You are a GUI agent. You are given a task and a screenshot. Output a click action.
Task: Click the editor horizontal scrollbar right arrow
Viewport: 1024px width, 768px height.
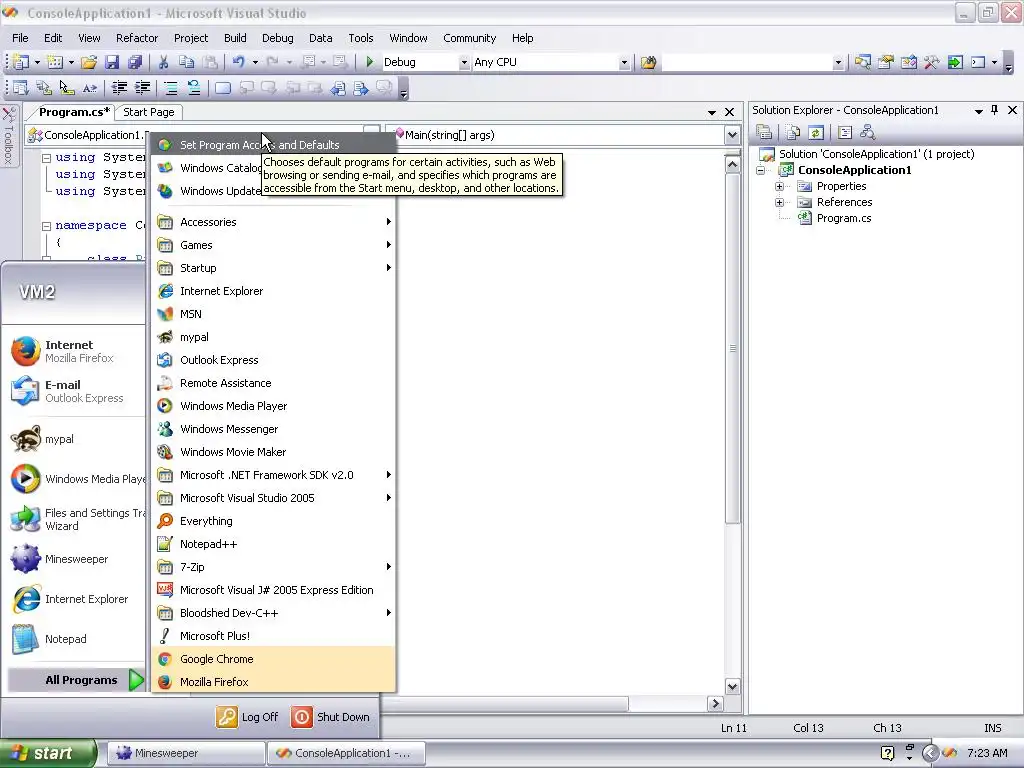(715, 703)
